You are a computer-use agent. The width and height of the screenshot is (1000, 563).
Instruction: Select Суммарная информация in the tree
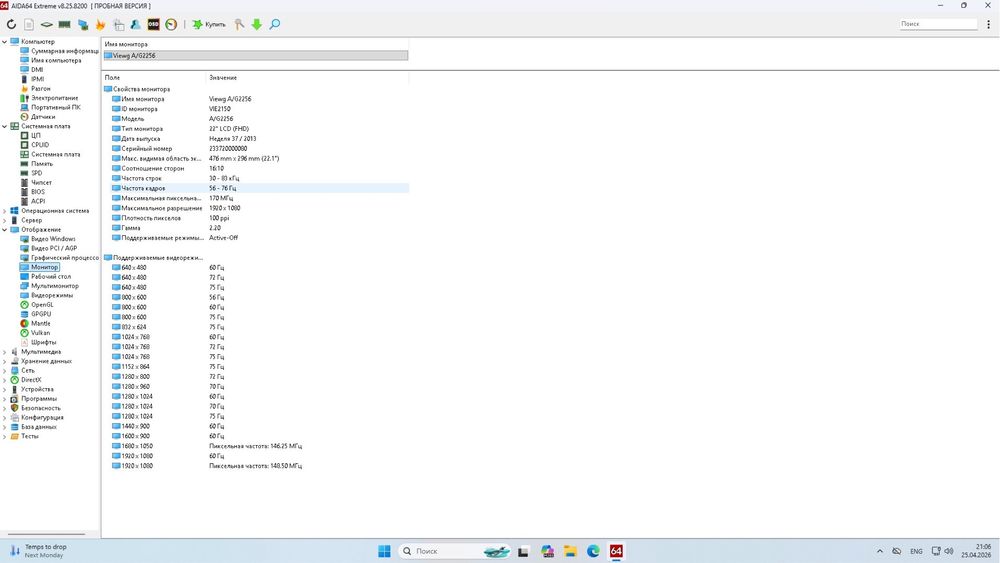click(x=60, y=51)
